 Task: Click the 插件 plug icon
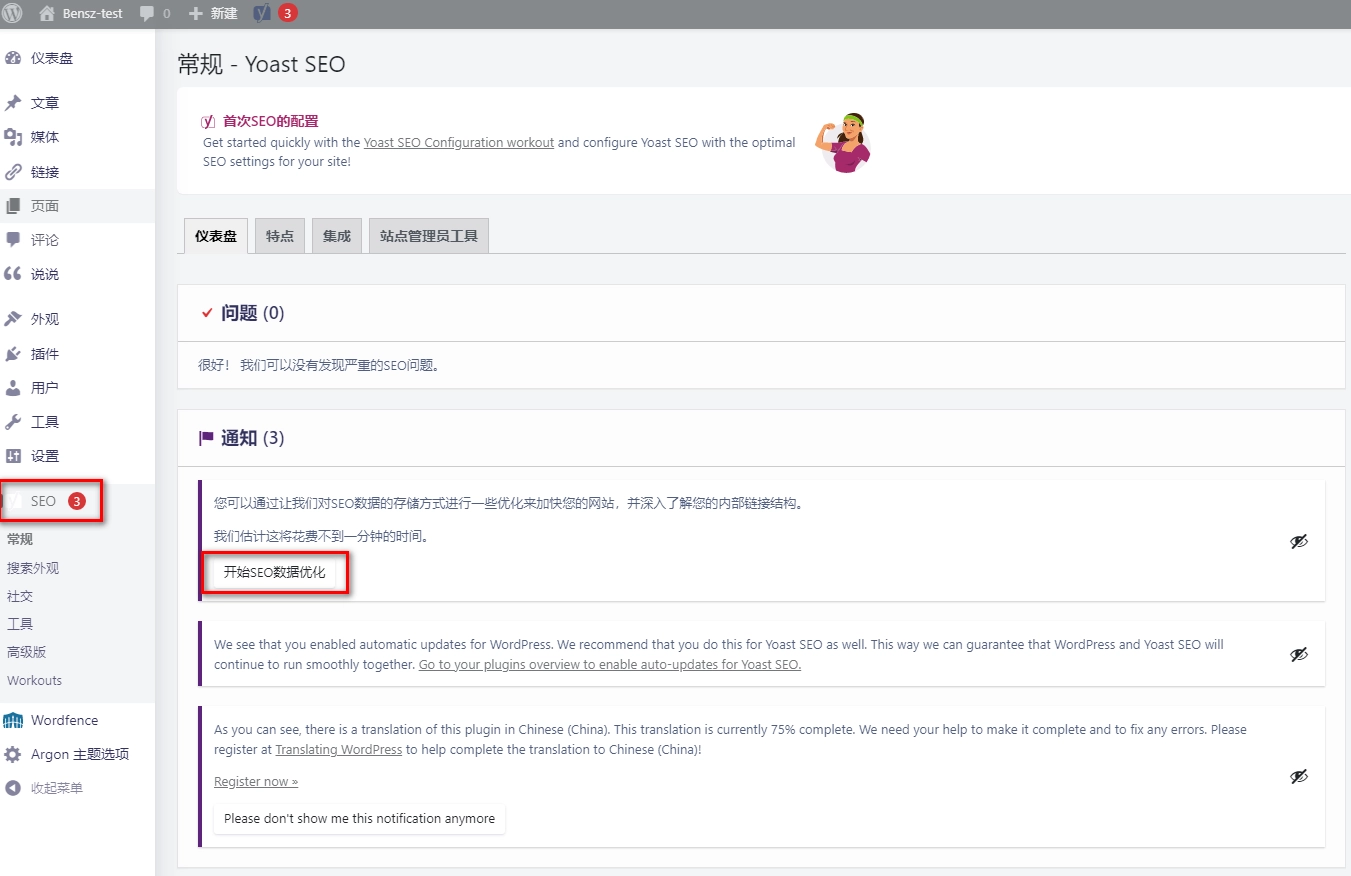(x=13, y=354)
